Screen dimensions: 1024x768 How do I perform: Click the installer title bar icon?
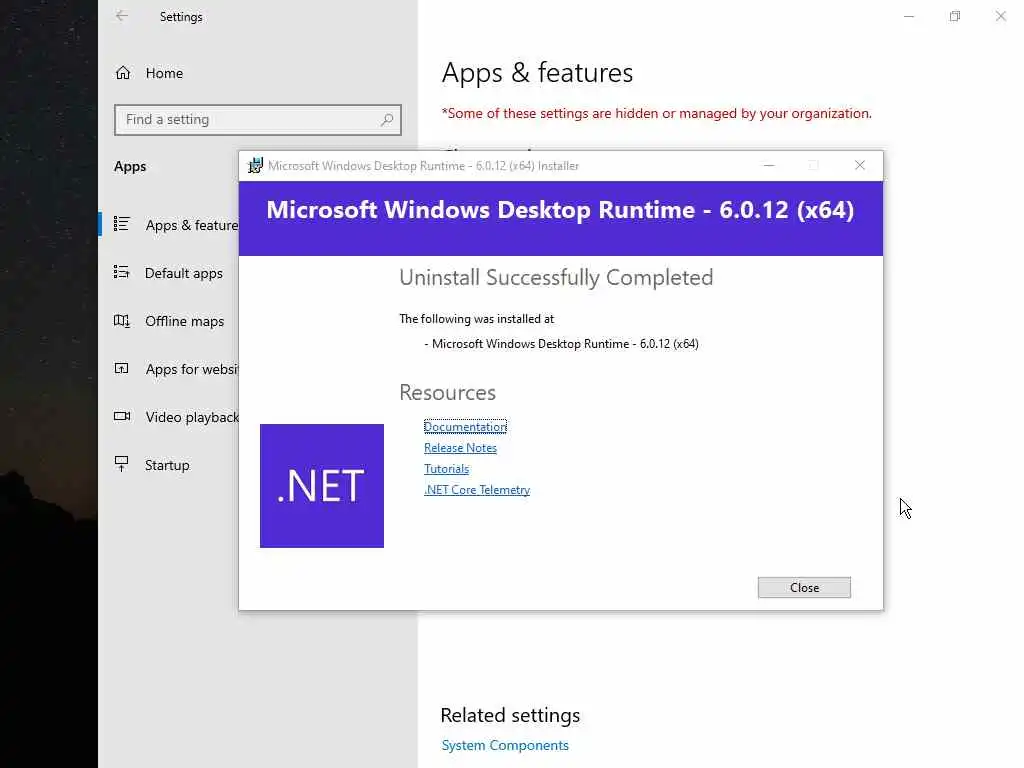coord(256,166)
